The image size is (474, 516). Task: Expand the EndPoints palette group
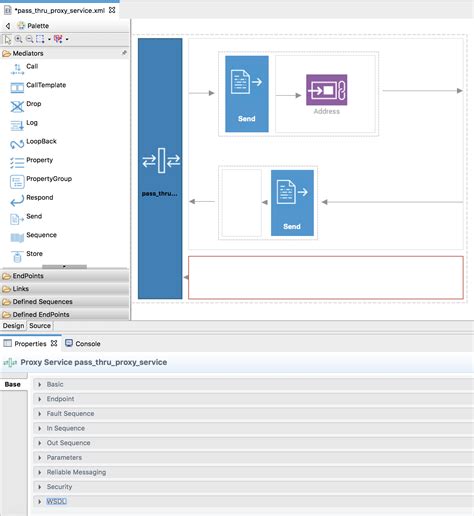coord(64,276)
